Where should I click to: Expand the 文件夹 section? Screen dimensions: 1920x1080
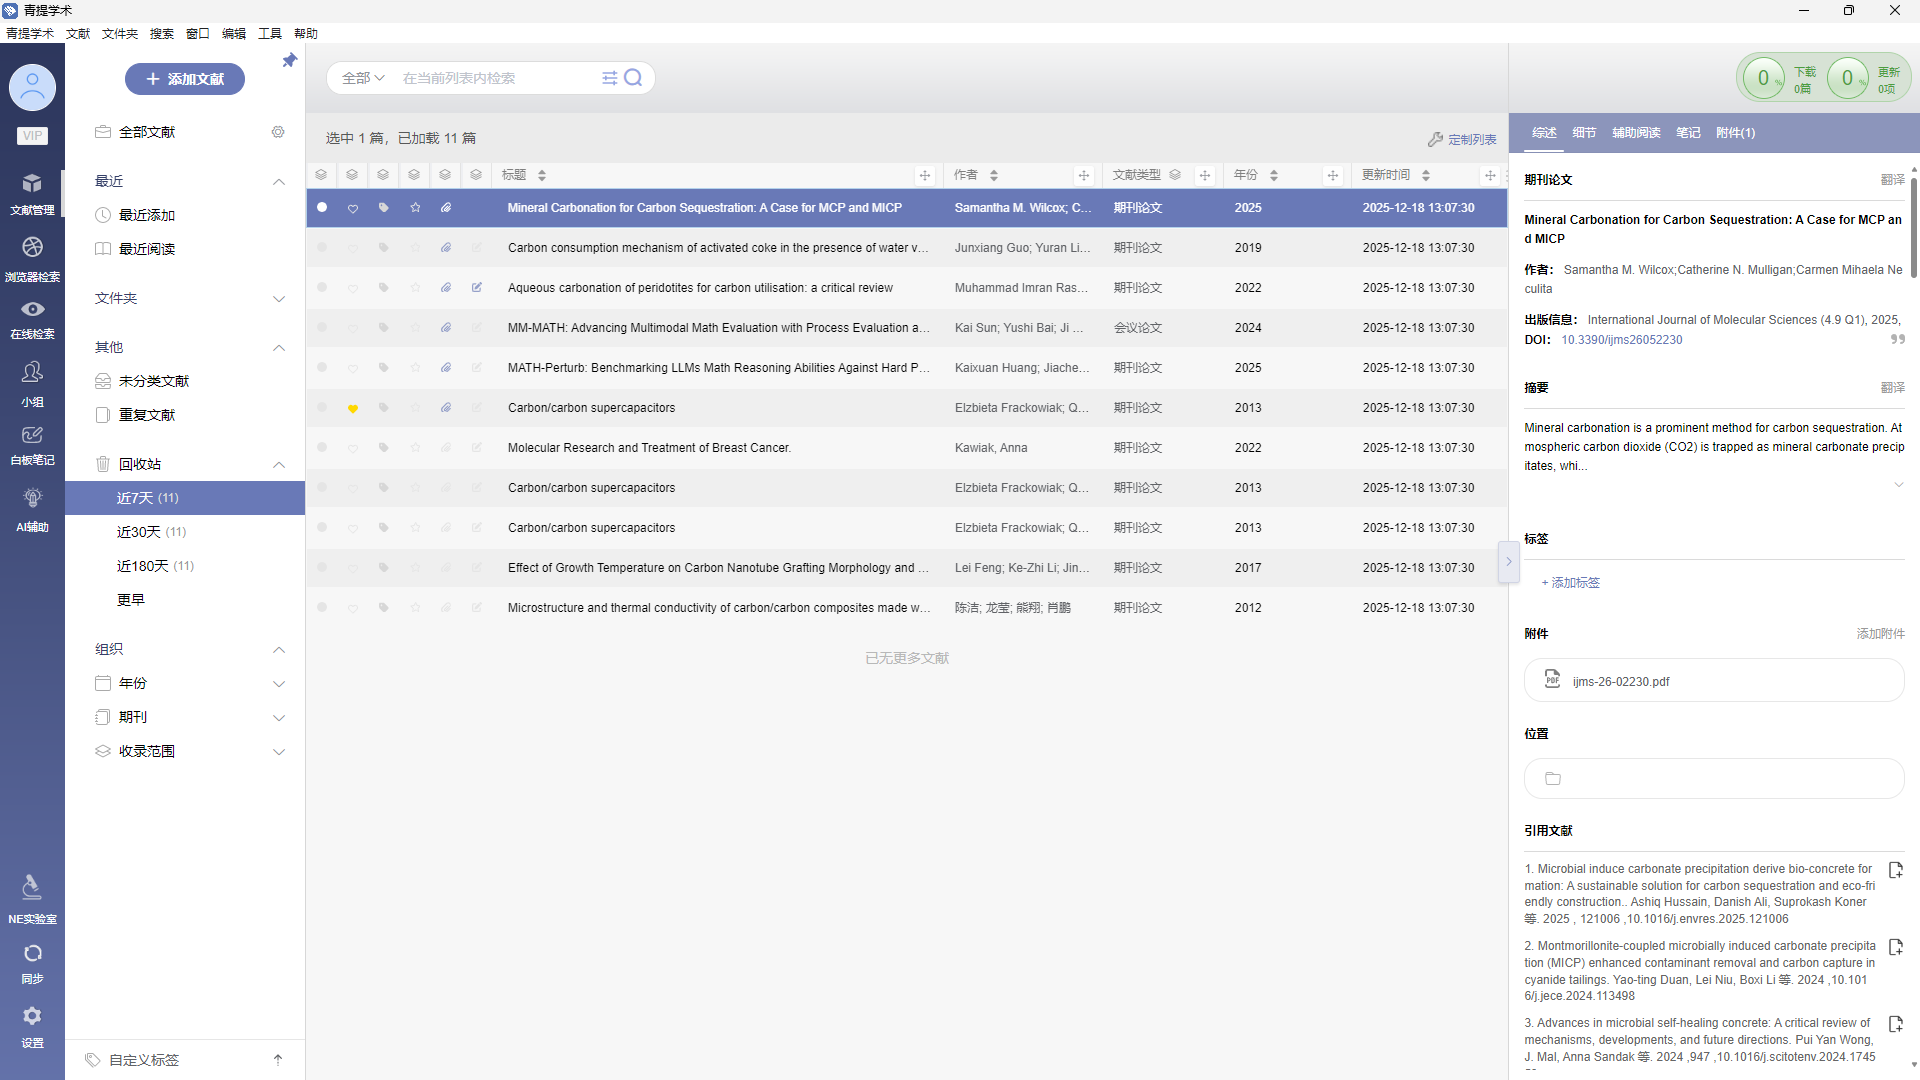[x=279, y=298]
